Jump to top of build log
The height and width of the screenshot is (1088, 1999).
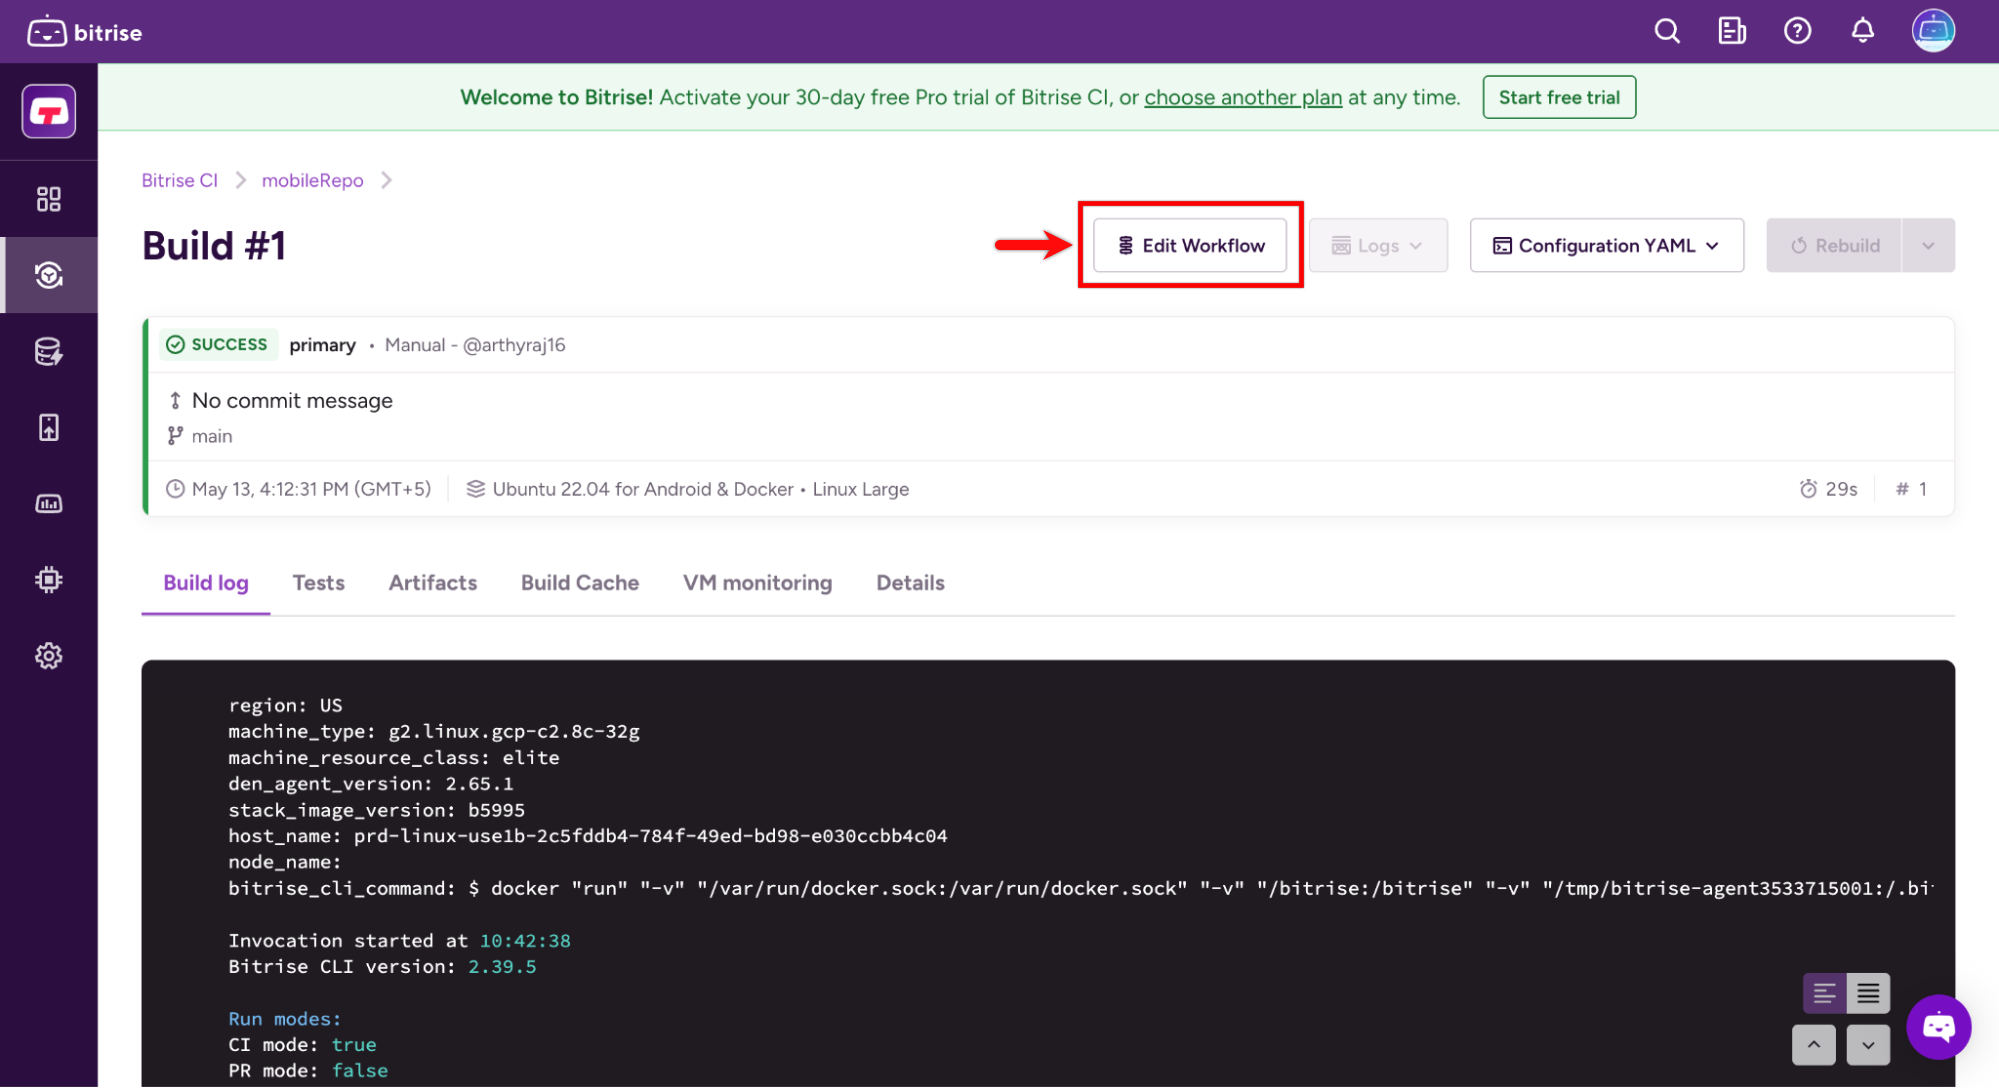point(1814,1045)
